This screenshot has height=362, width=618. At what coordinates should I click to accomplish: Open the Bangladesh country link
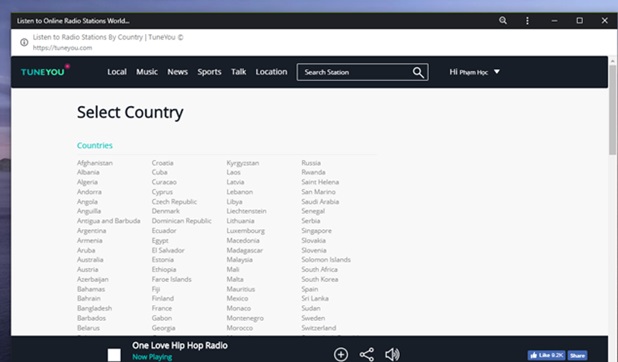tap(95, 308)
